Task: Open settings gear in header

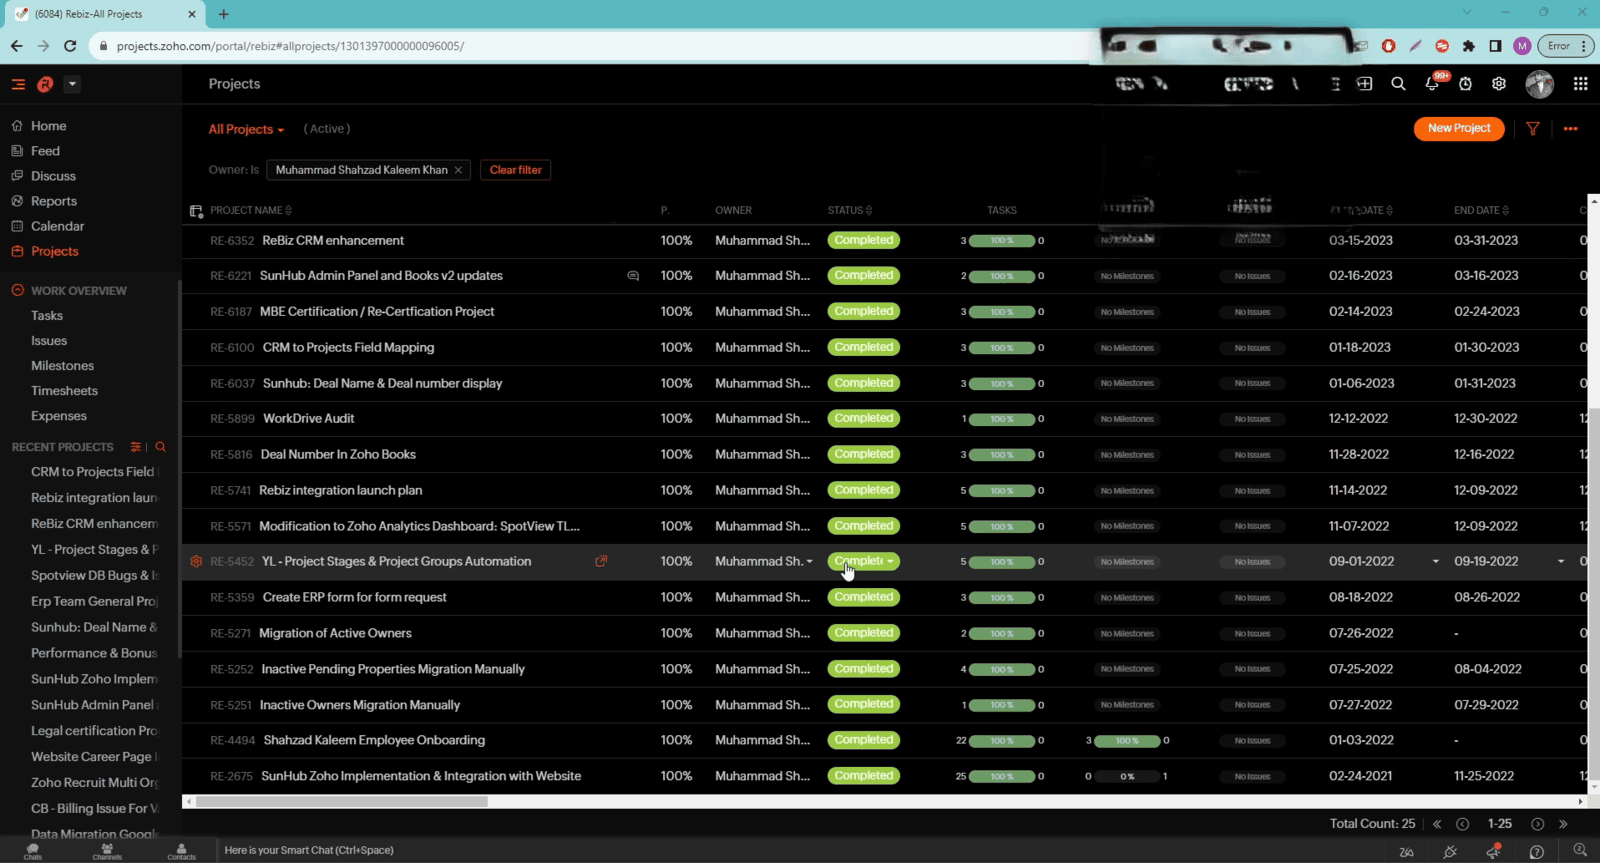Action: tap(1499, 84)
